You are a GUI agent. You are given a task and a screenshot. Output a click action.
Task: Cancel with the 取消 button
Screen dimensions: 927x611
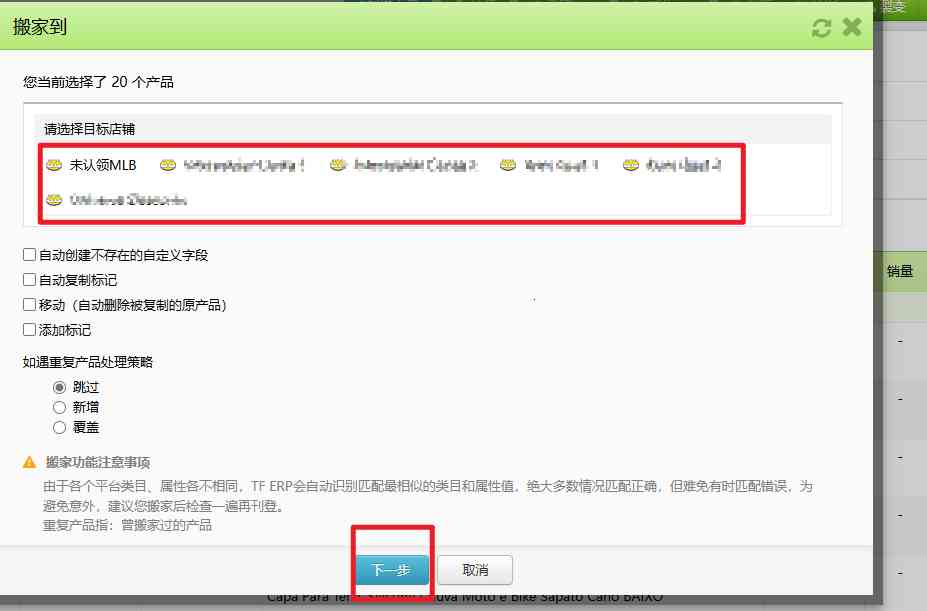(475, 570)
